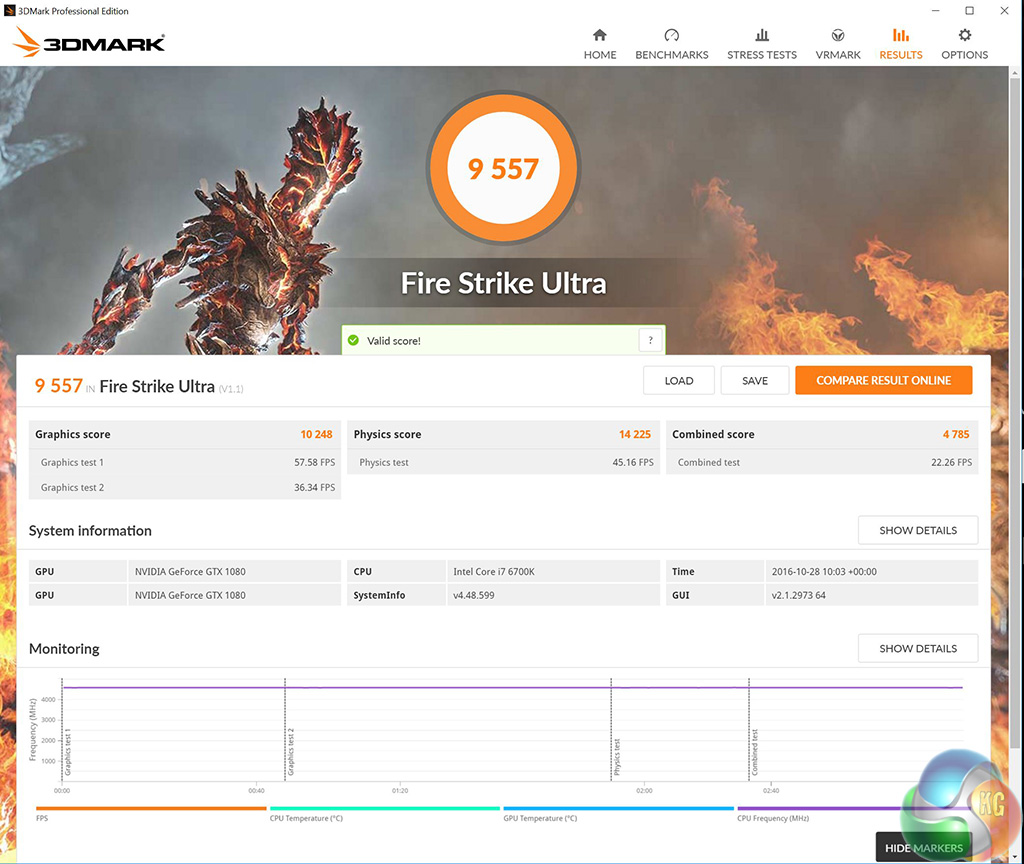This screenshot has width=1024, height=864.
Task: Expand System information with Show Details
Action: tap(917, 530)
